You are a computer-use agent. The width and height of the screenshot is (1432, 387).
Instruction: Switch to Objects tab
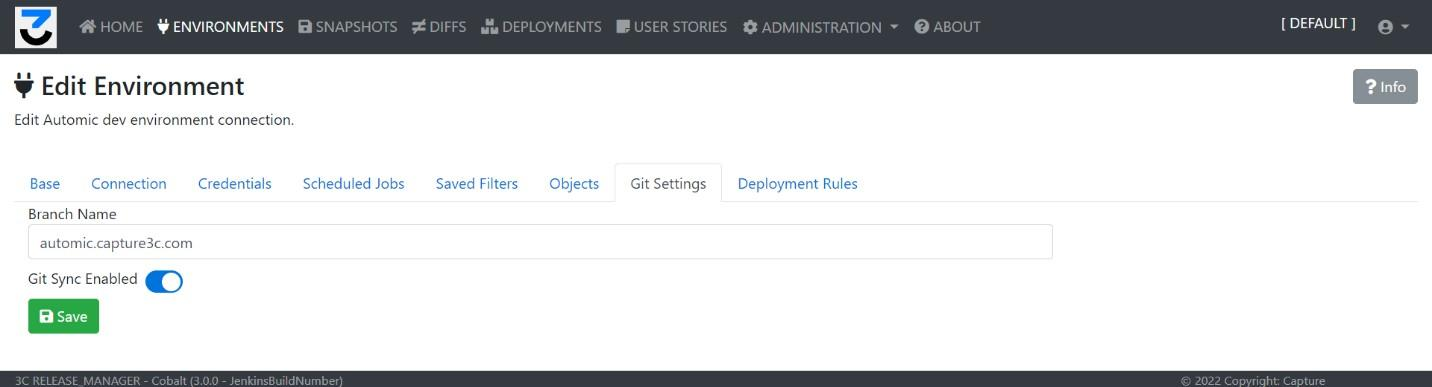tap(574, 183)
